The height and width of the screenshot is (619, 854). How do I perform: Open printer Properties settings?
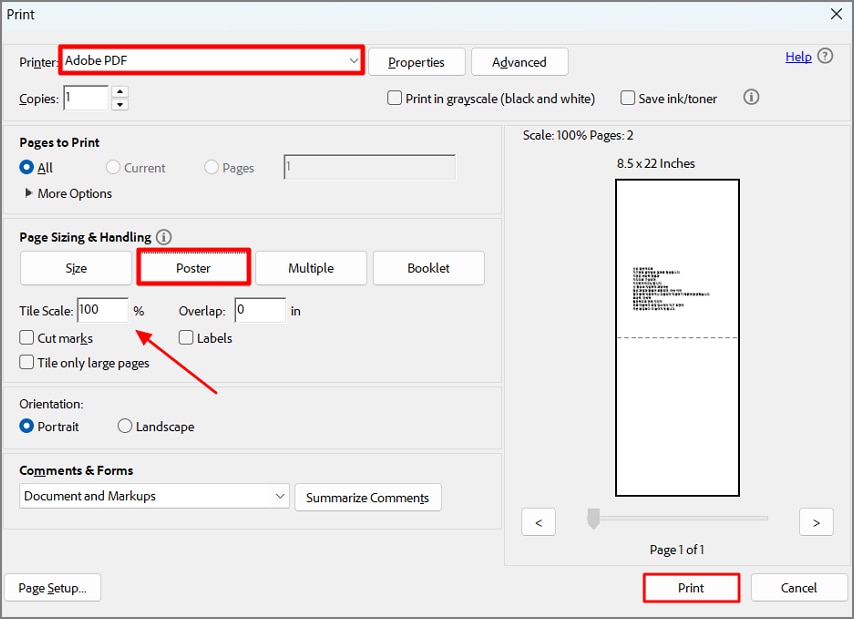coord(416,61)
